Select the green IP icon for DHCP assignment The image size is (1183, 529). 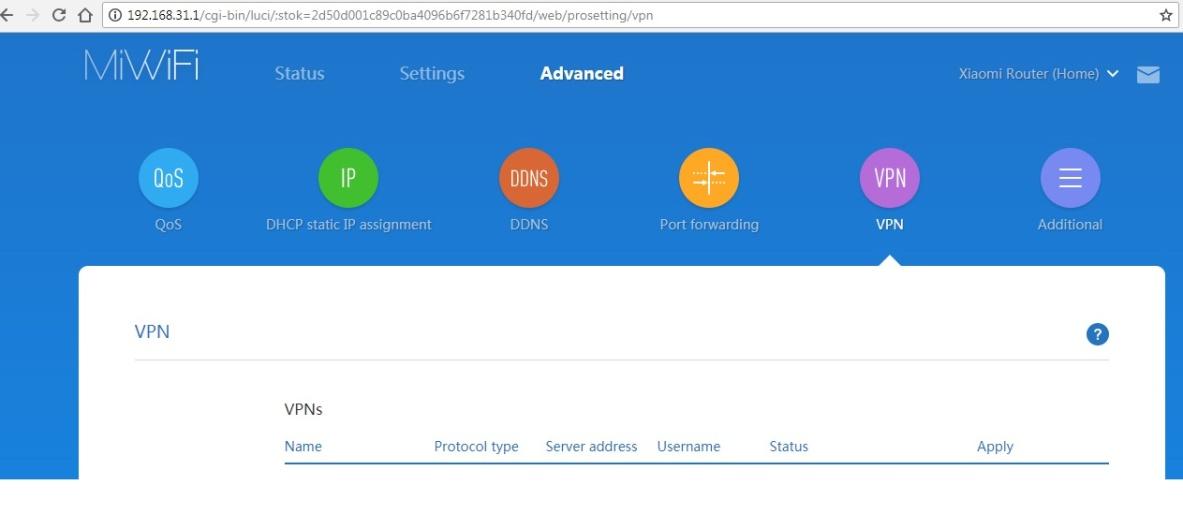point(348,180)
